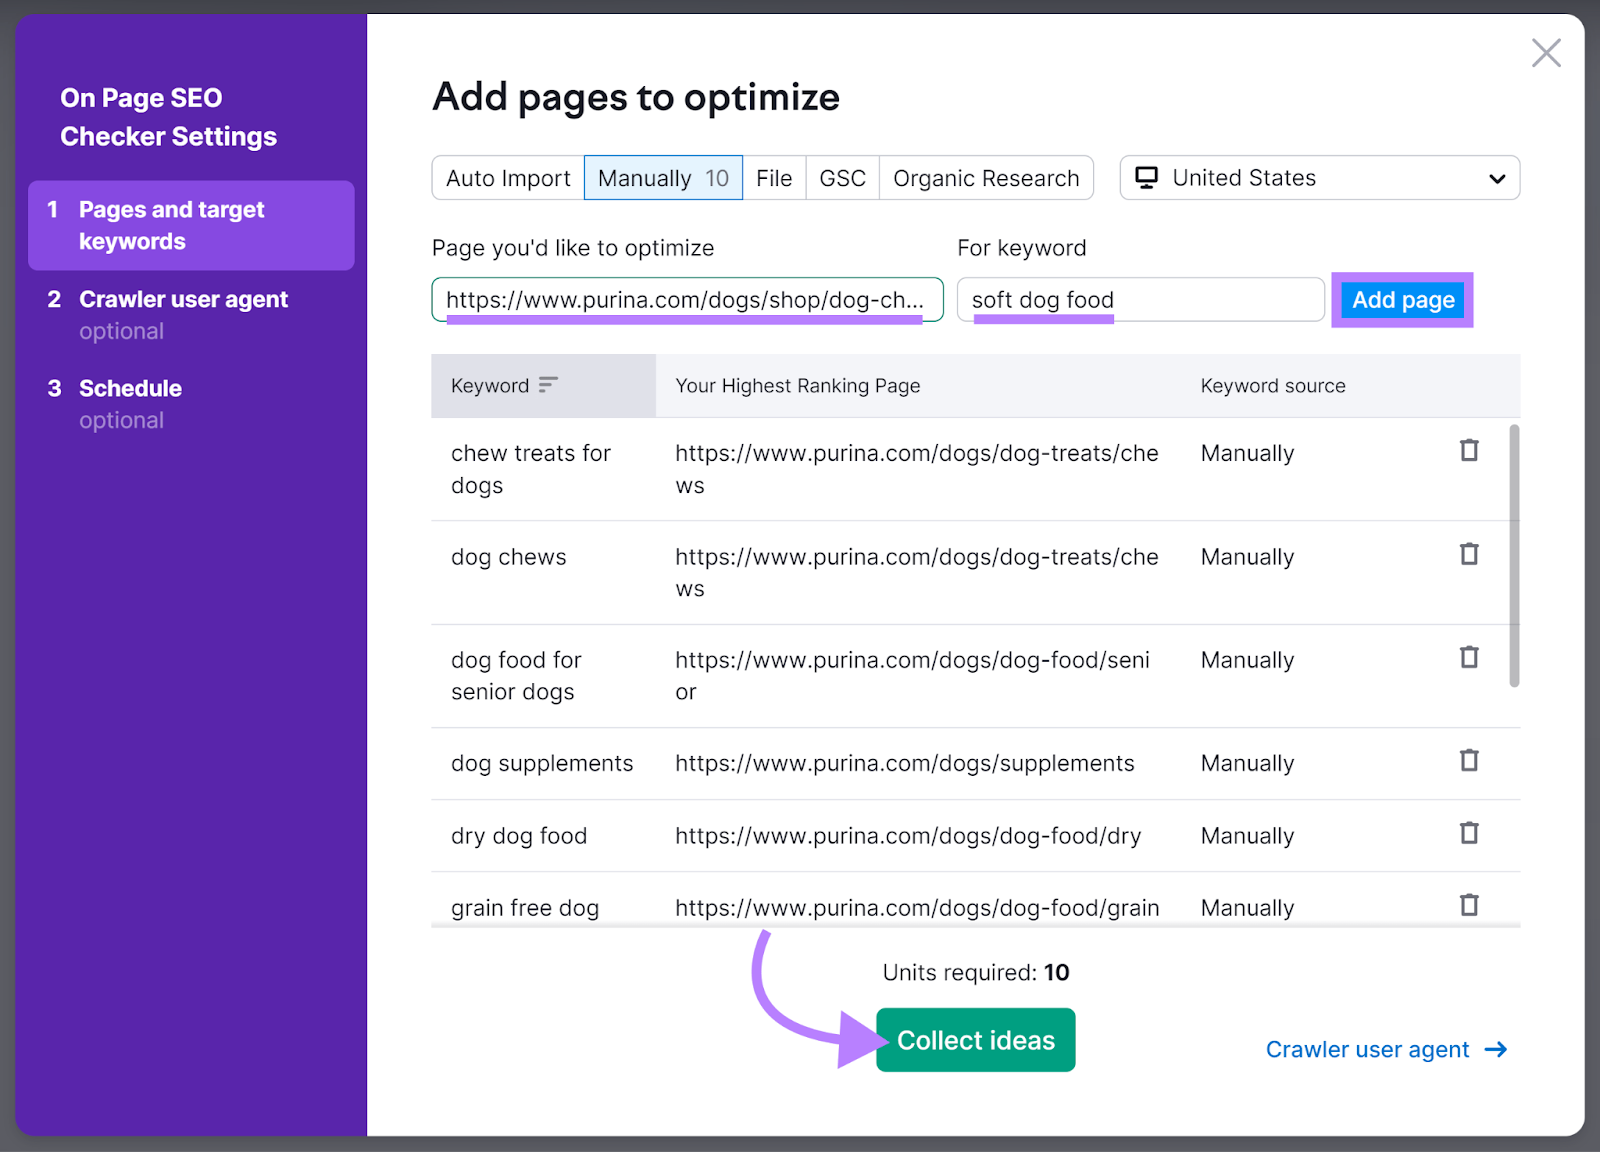Viewport: 1600px width, 1152px height.
Task: Click the "soft dog food" keyword field
Action: 1140,299
